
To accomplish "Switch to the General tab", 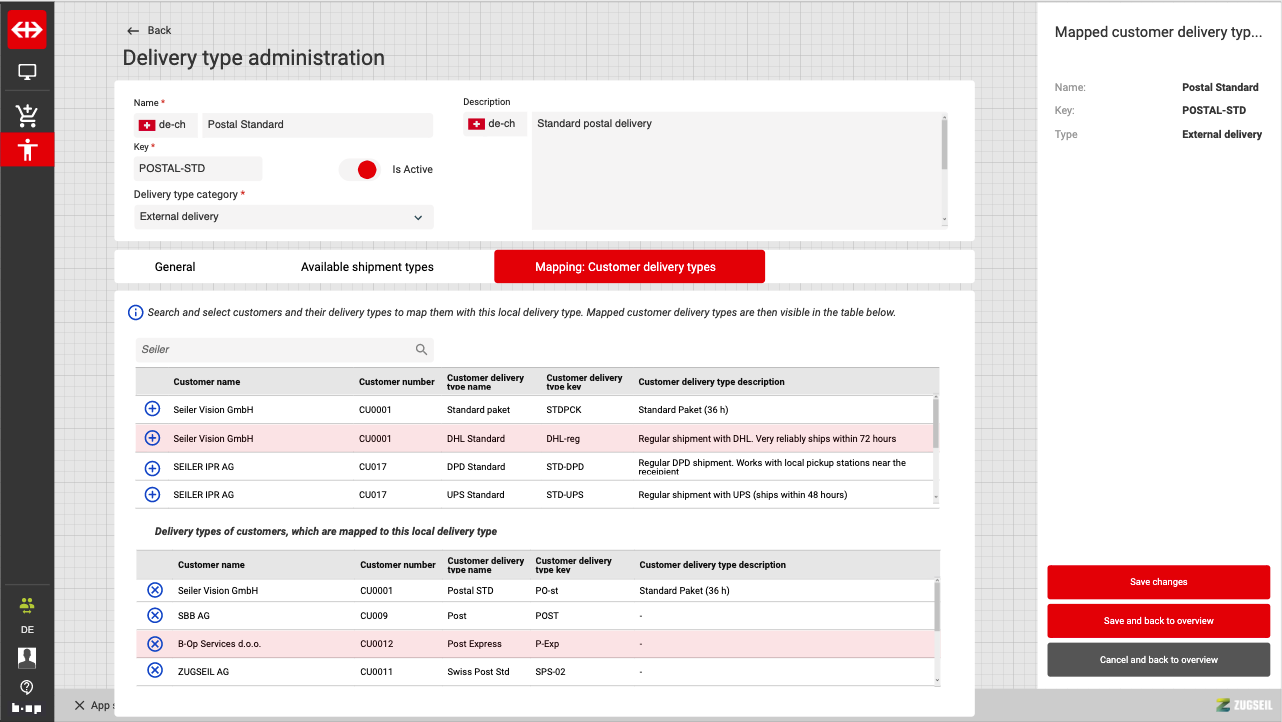I will coord(175,267).
